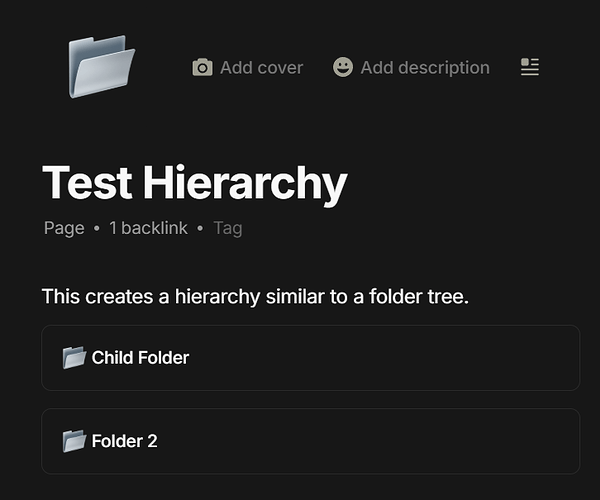Click the hierarchy description paragraph text
600x500 pixels.
click(255, 296)
